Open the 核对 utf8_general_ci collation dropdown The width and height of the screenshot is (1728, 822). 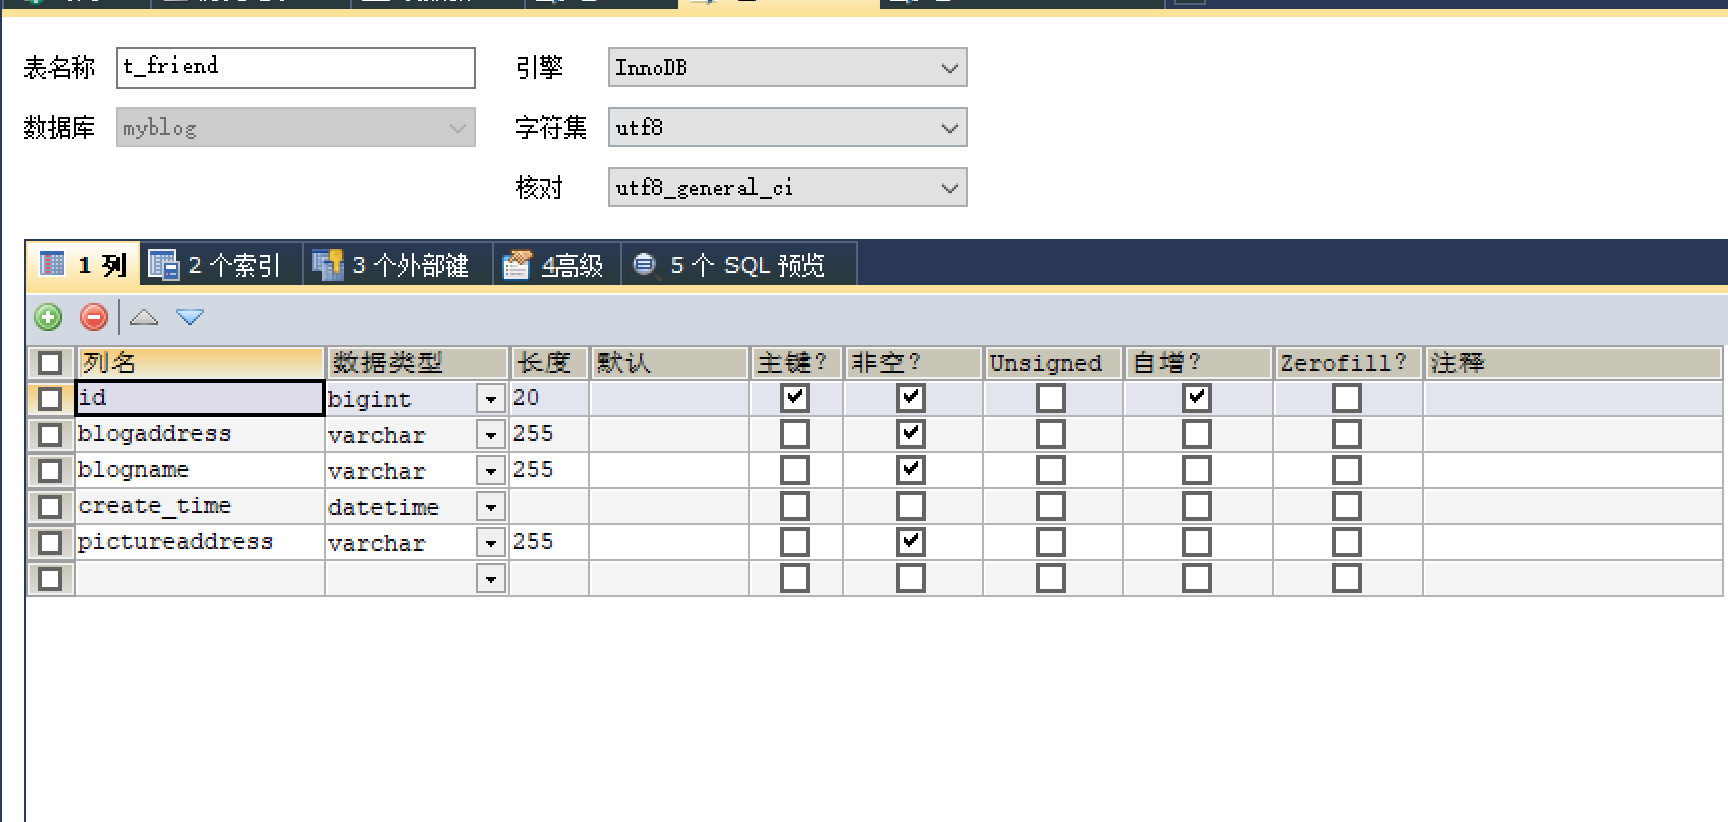pyautogui.click(x=788, y=187)
